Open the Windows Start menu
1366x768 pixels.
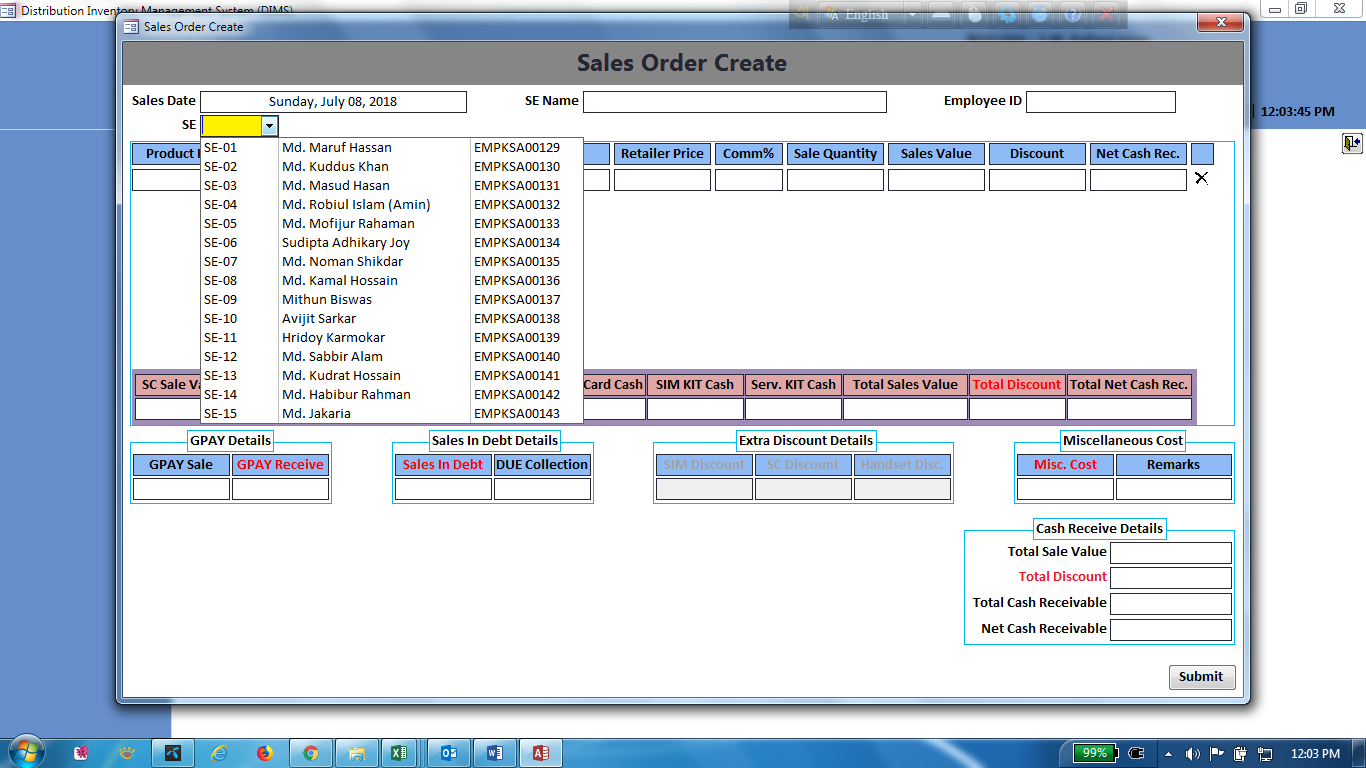pos(26,752)
